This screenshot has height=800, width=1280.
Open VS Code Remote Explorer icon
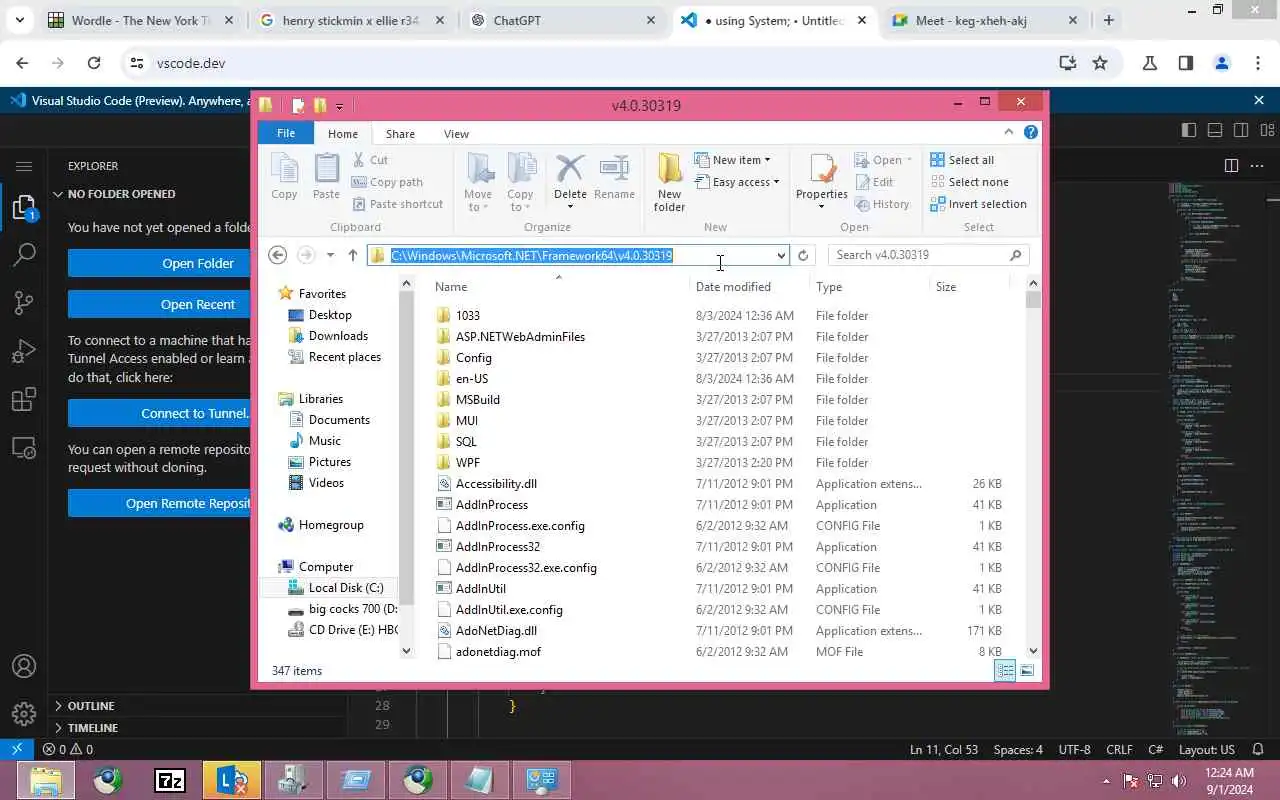[x=24, y=449]
